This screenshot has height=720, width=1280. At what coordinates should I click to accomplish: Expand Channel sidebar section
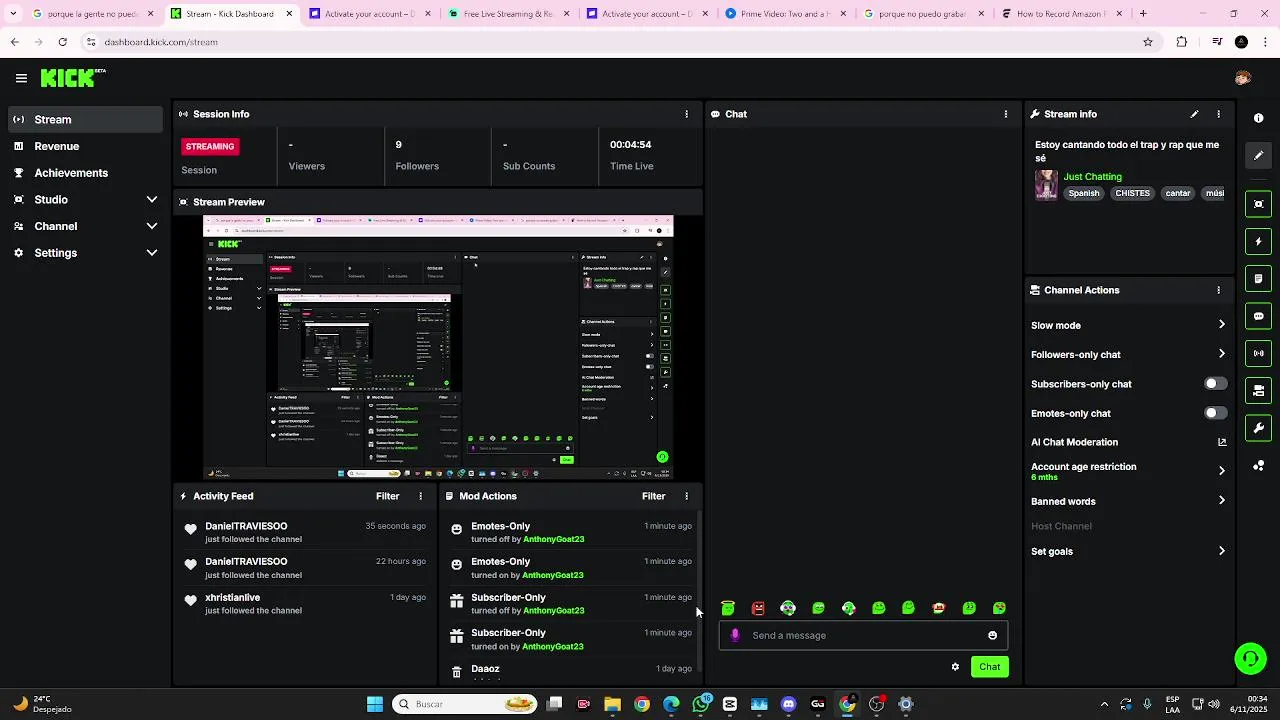point(152,226)
